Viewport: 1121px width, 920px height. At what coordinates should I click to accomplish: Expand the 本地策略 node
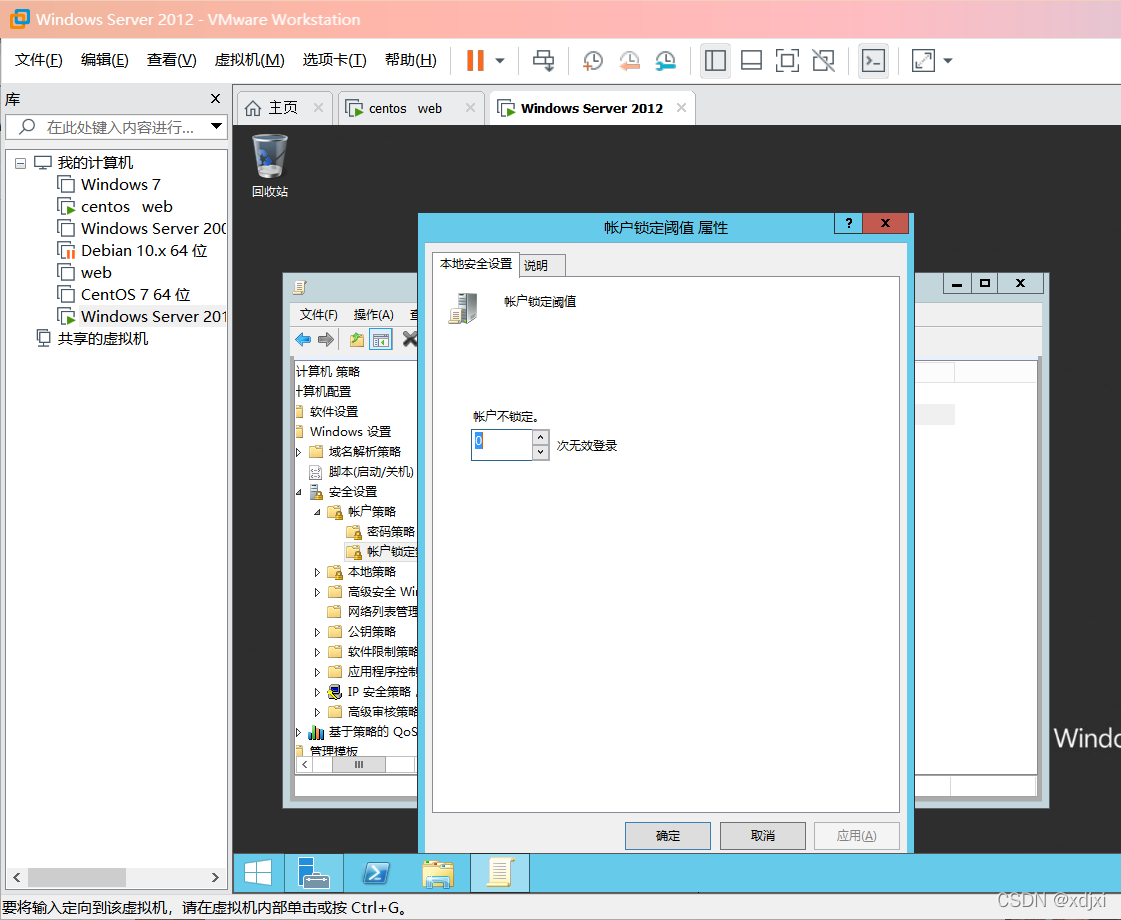click(317, 572)
